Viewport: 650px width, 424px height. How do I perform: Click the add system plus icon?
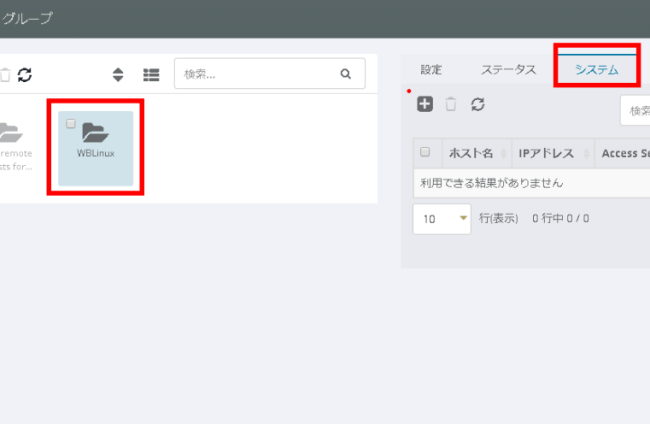(425, 104)
